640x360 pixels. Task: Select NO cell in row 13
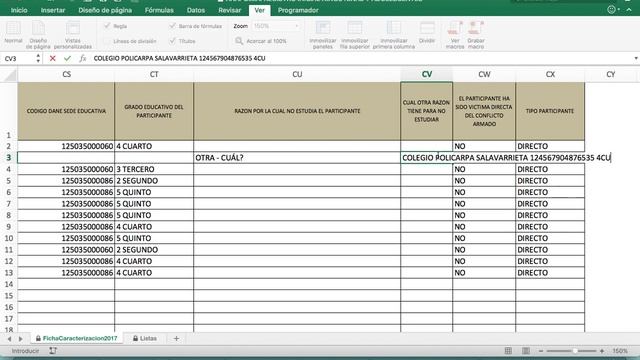click(x=484, y=273)
